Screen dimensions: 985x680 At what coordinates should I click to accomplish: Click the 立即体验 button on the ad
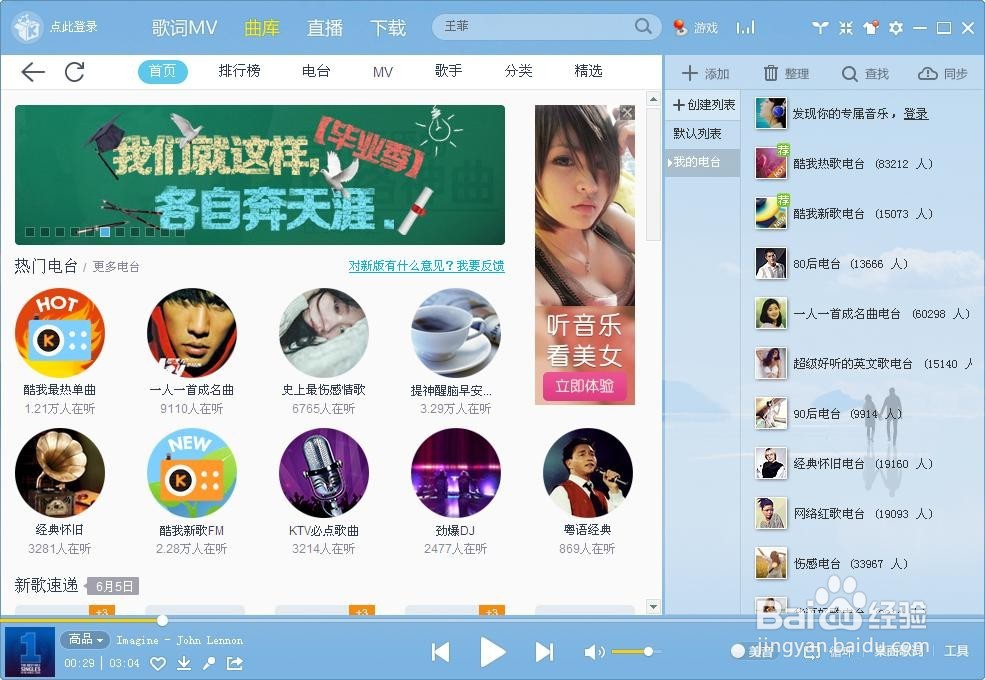pyautogui.click(x=584, y=386)
